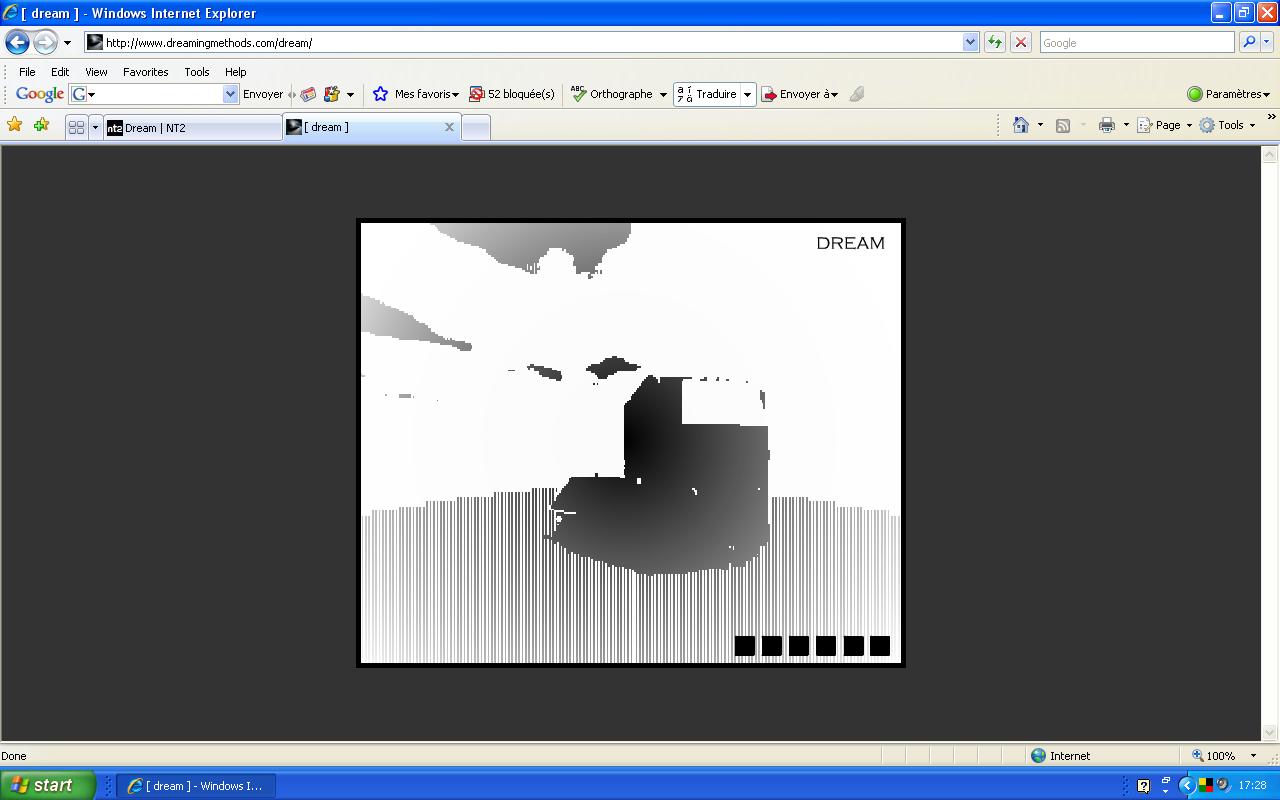This screenshot has width=1280, height=800.
Task: Click the browser Forward arrow button
Action: tap(45, 42)
